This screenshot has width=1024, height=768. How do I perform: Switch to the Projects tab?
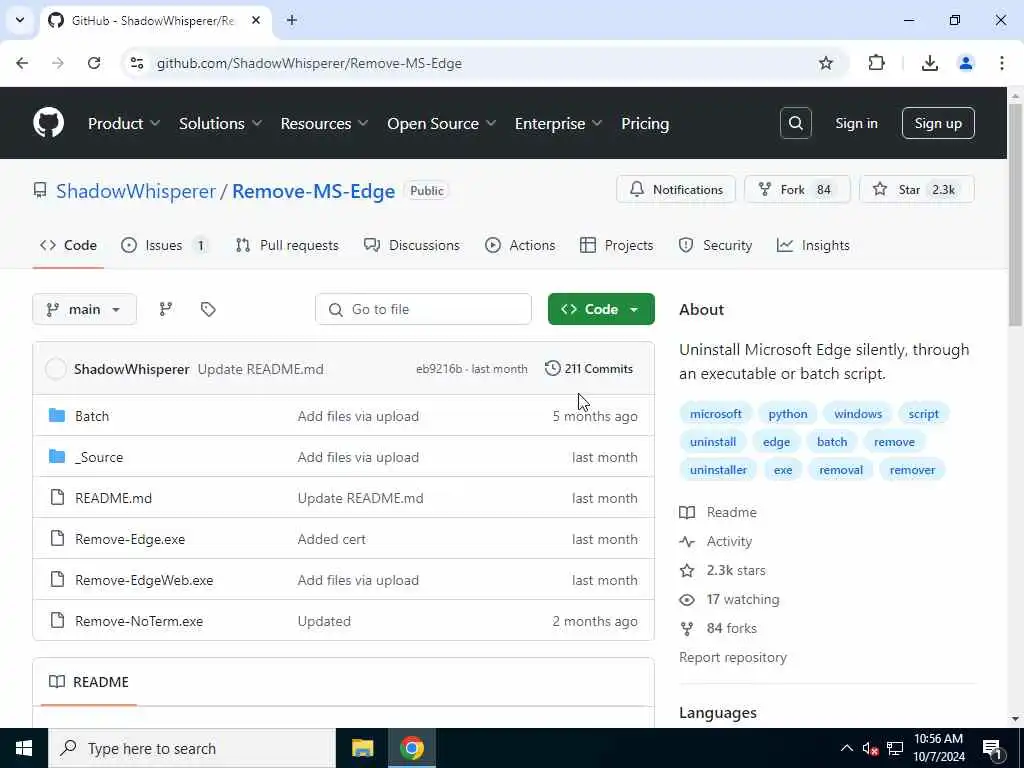point(616,246)
